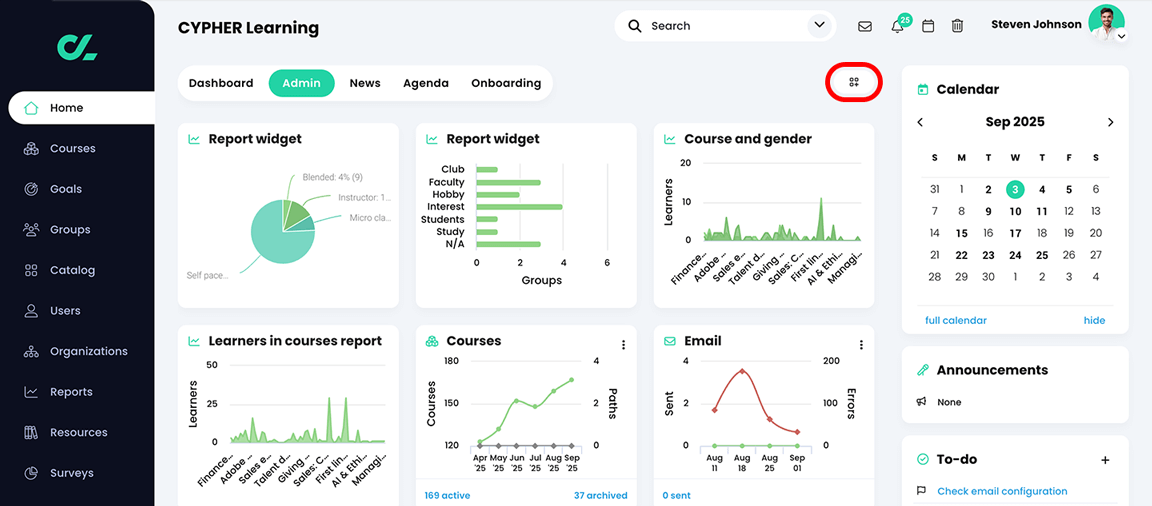Click the Learners in courses report icon

[194, 341]
